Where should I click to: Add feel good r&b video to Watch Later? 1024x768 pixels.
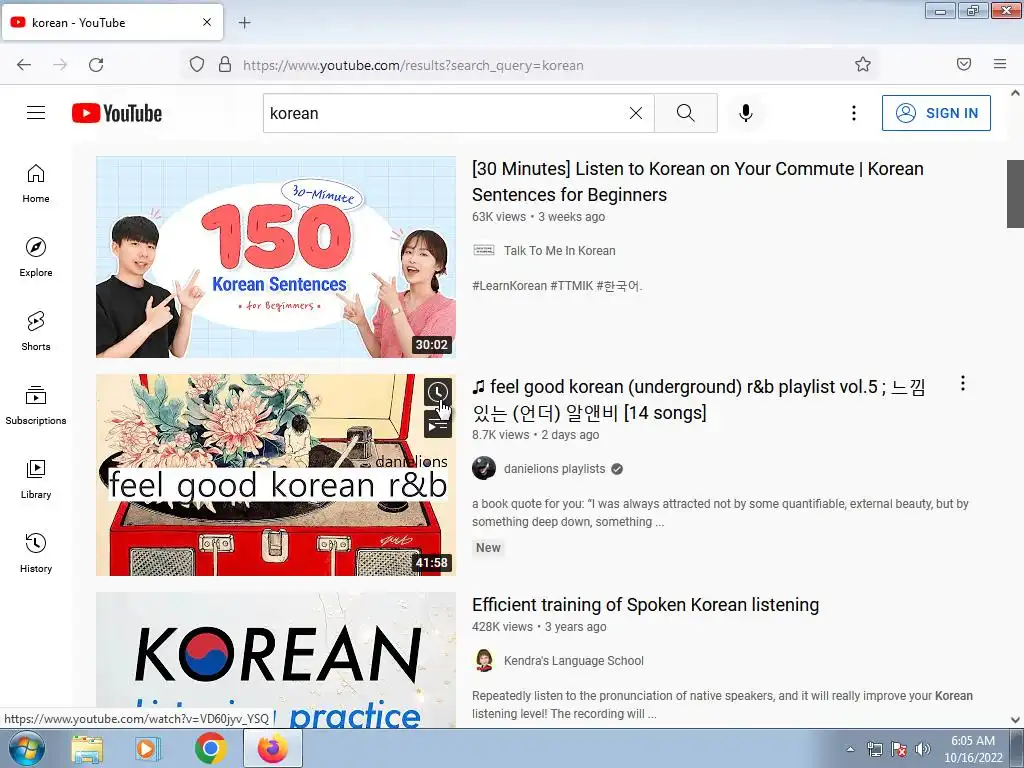coord(438,392)
